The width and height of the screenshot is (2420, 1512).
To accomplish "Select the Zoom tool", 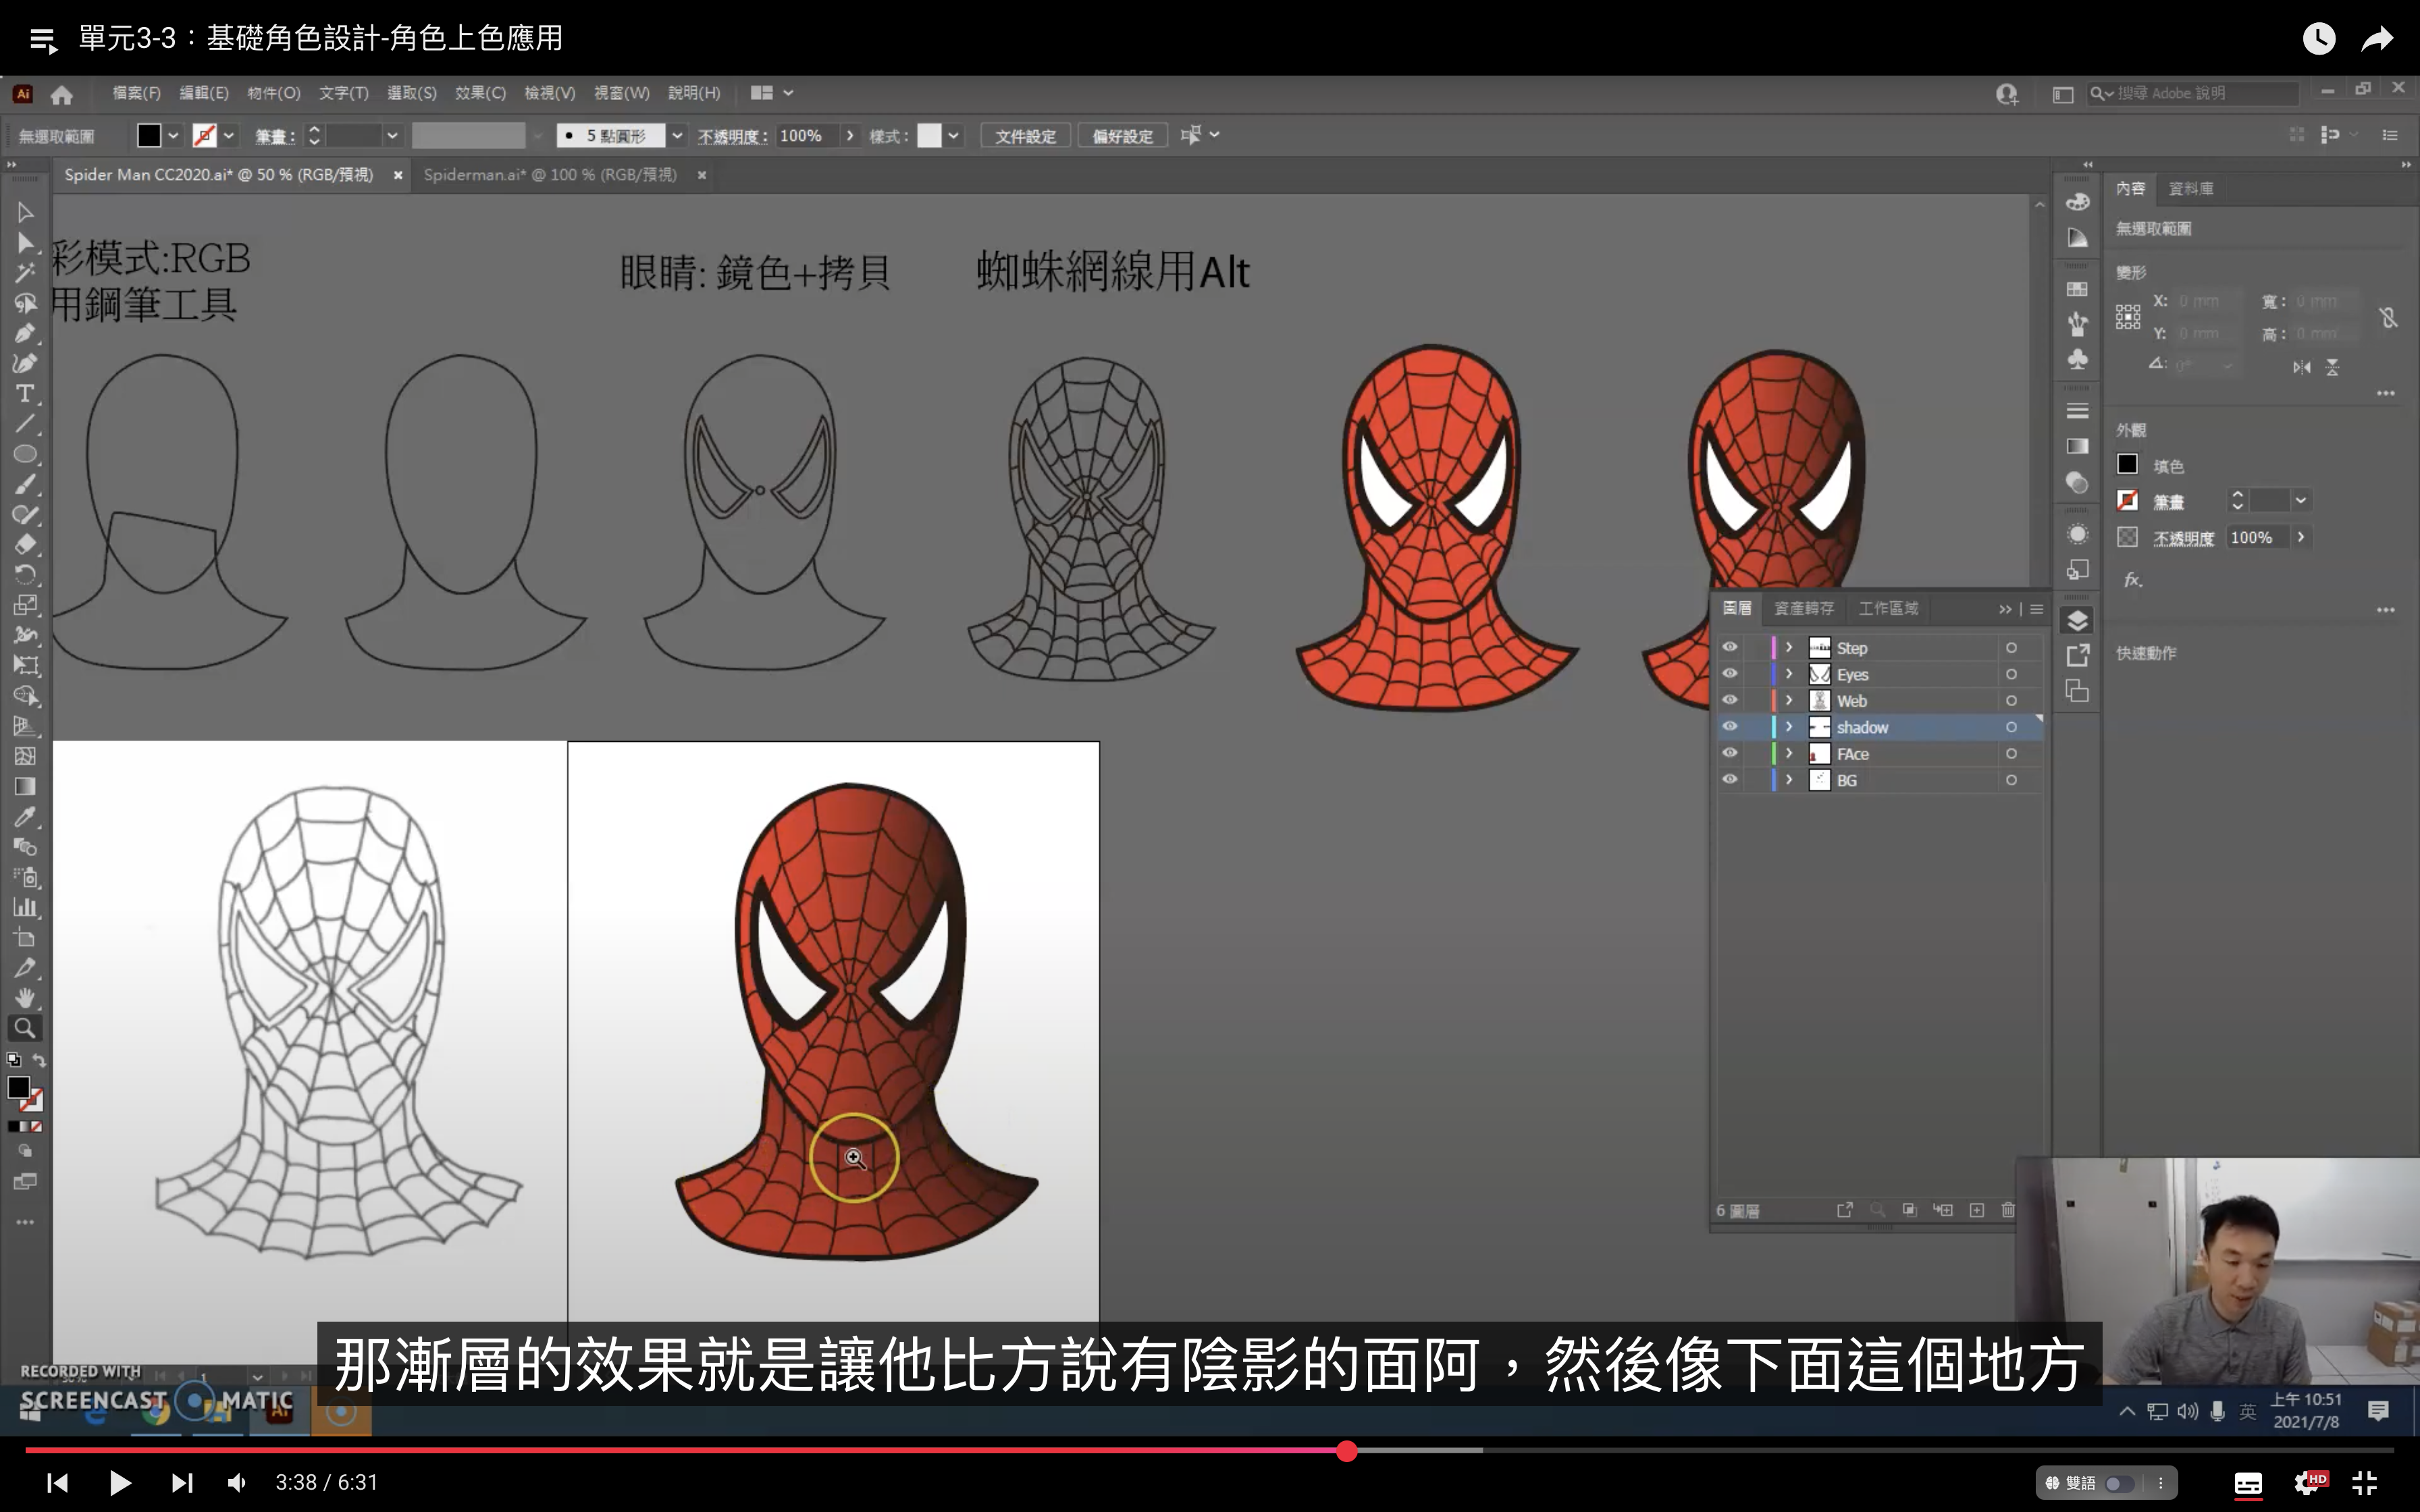I will [x=25, y=1027].
